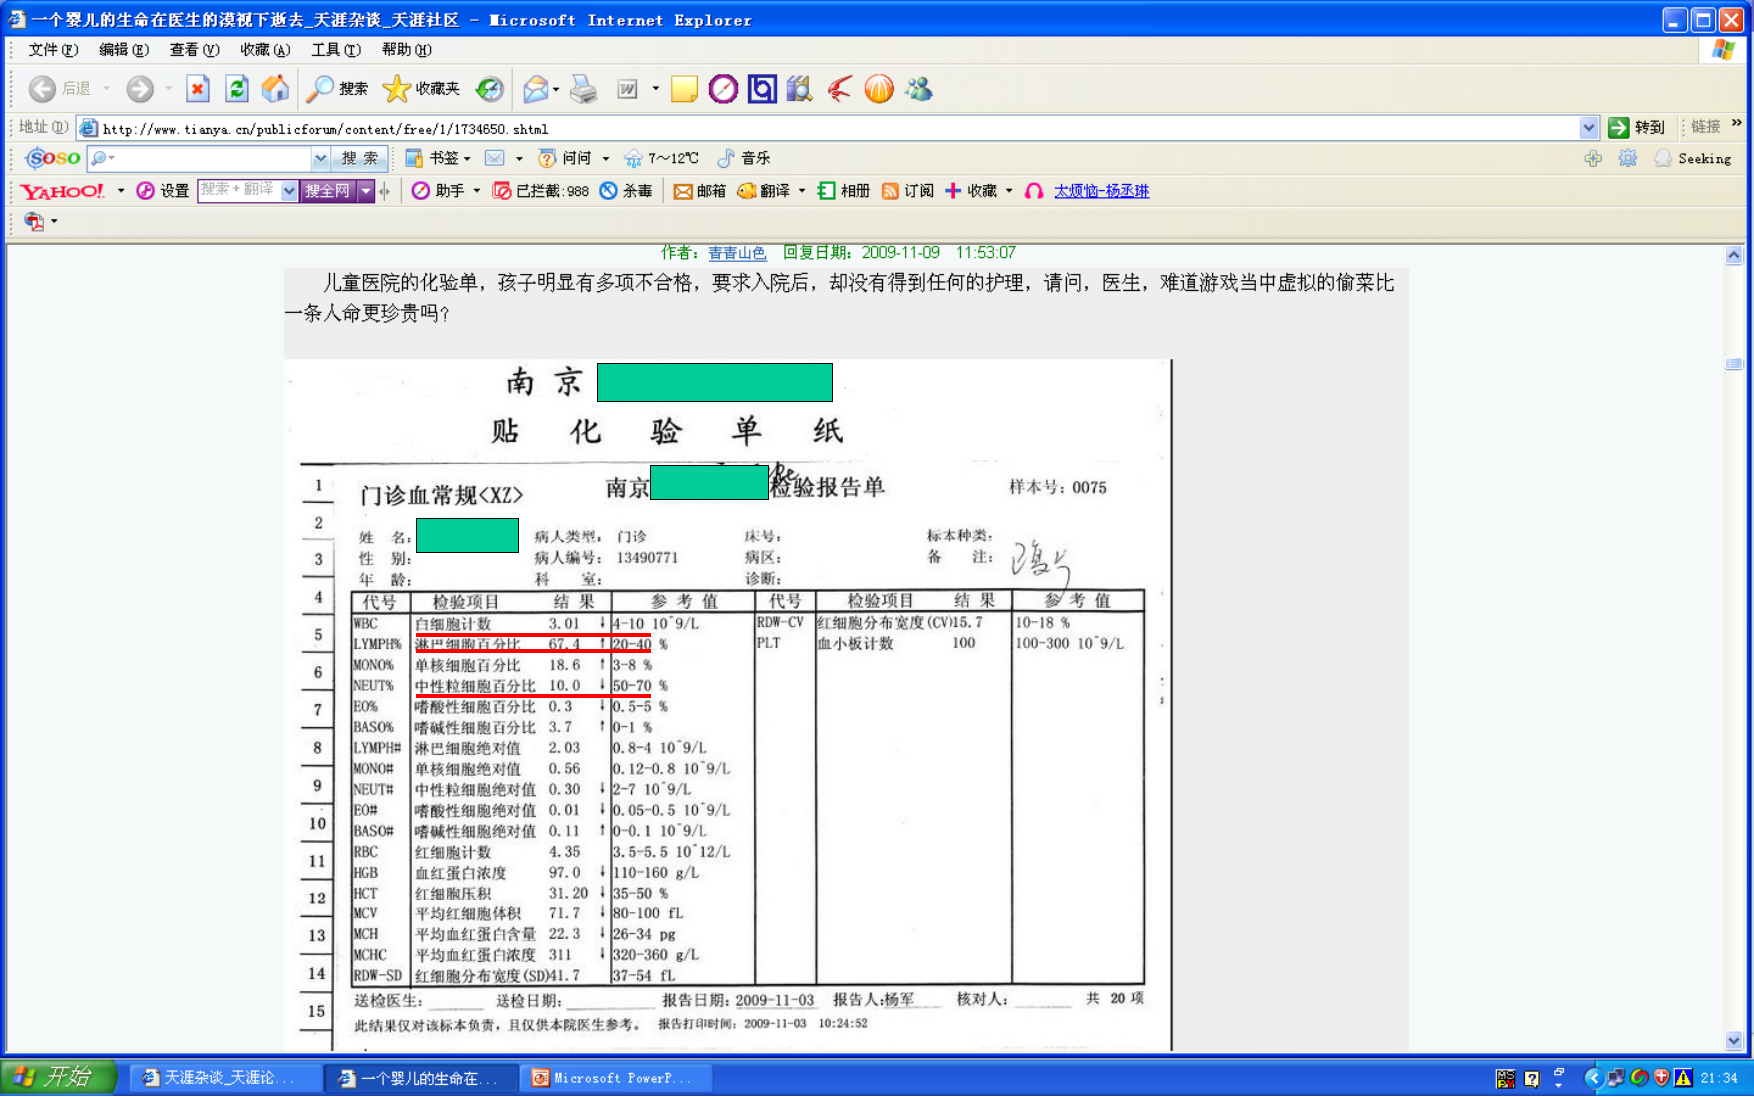Click the Forward arrow button
Screen dimensions: 1754x1097
tap(140, 89)
